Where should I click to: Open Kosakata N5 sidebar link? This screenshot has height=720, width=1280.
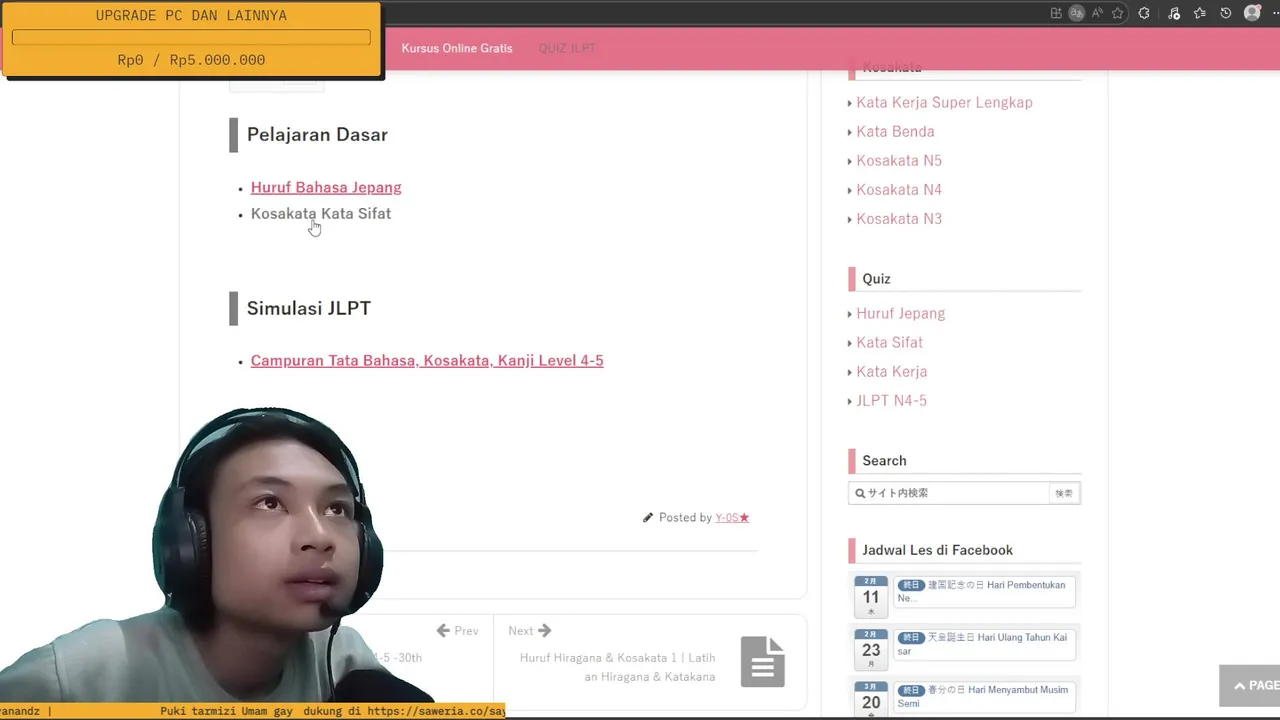pos(899,160)
